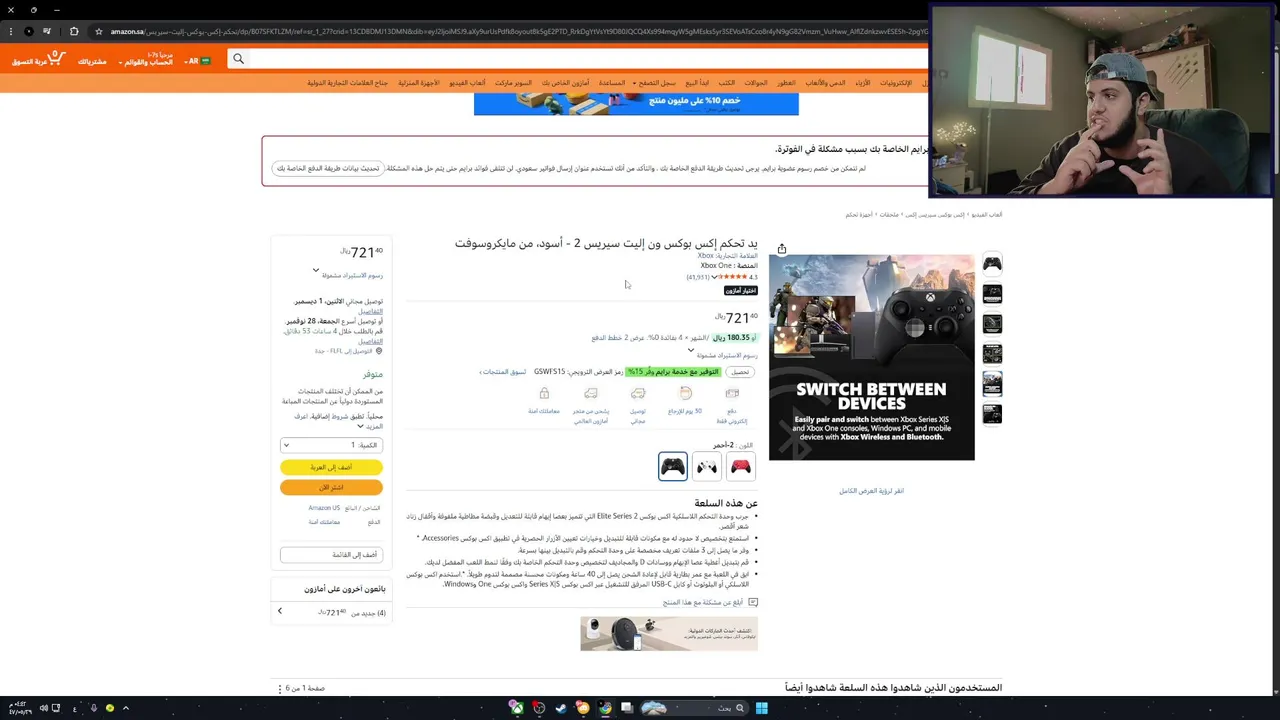Screen dimensions: 1280x720
Task: Open the Windows Start menu
Action: [761, 708]
